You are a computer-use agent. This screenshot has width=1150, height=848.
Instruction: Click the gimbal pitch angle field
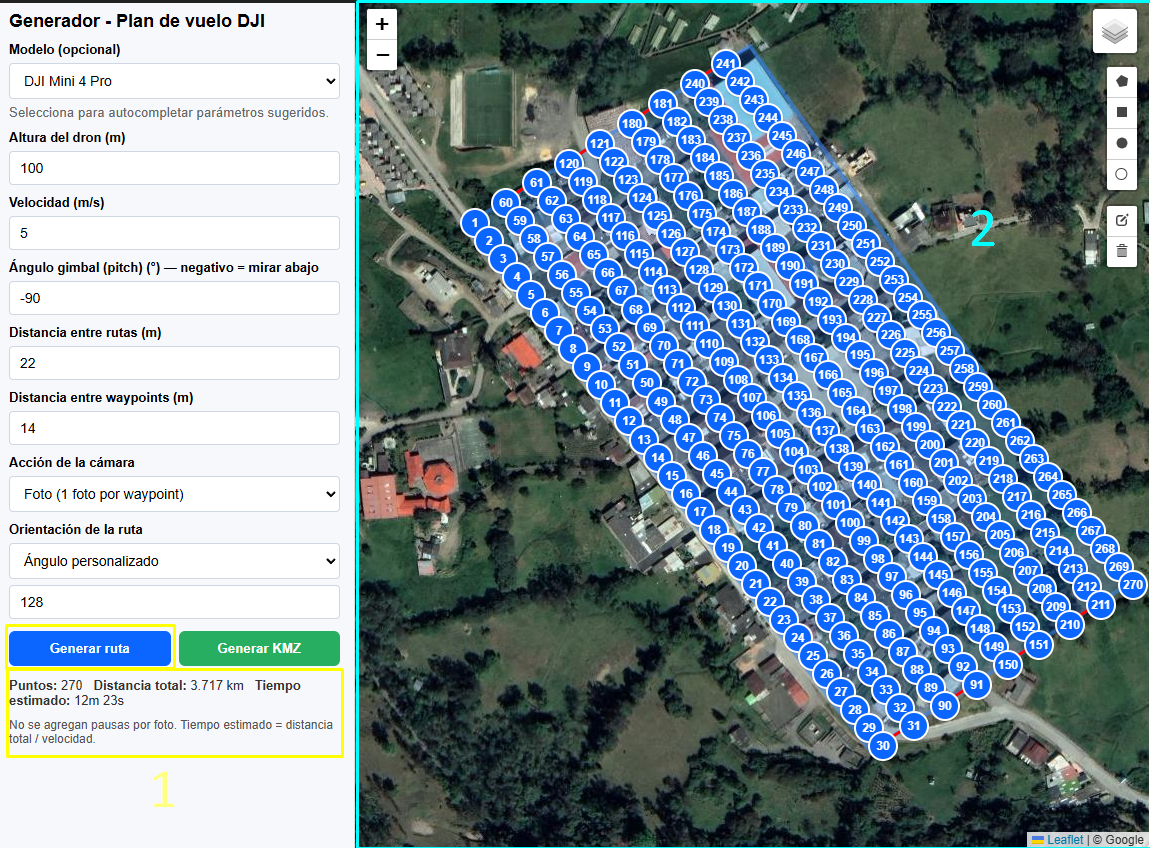[174, 298]
